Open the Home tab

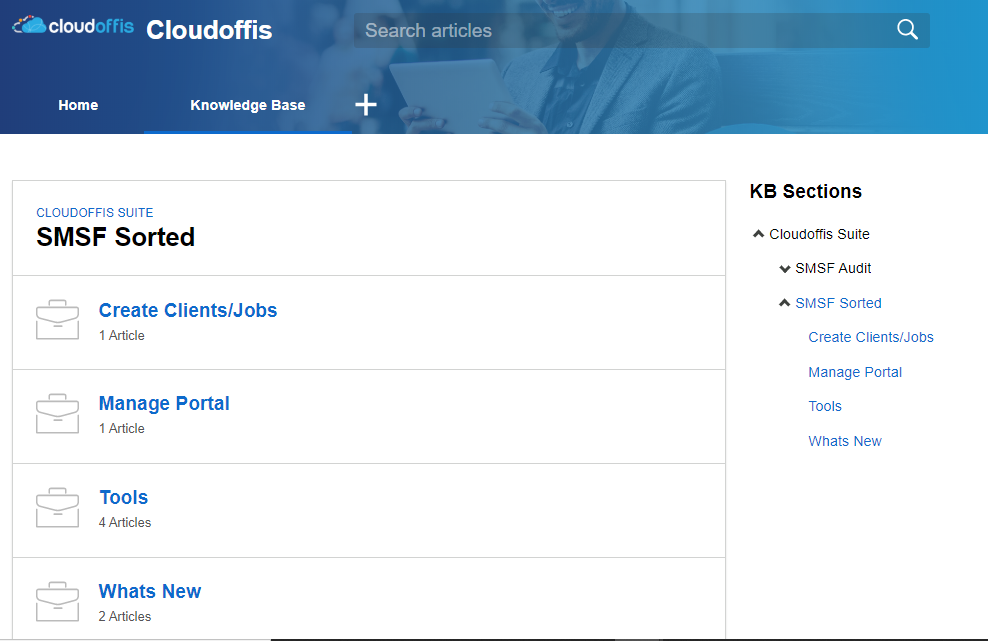[78, 105]
